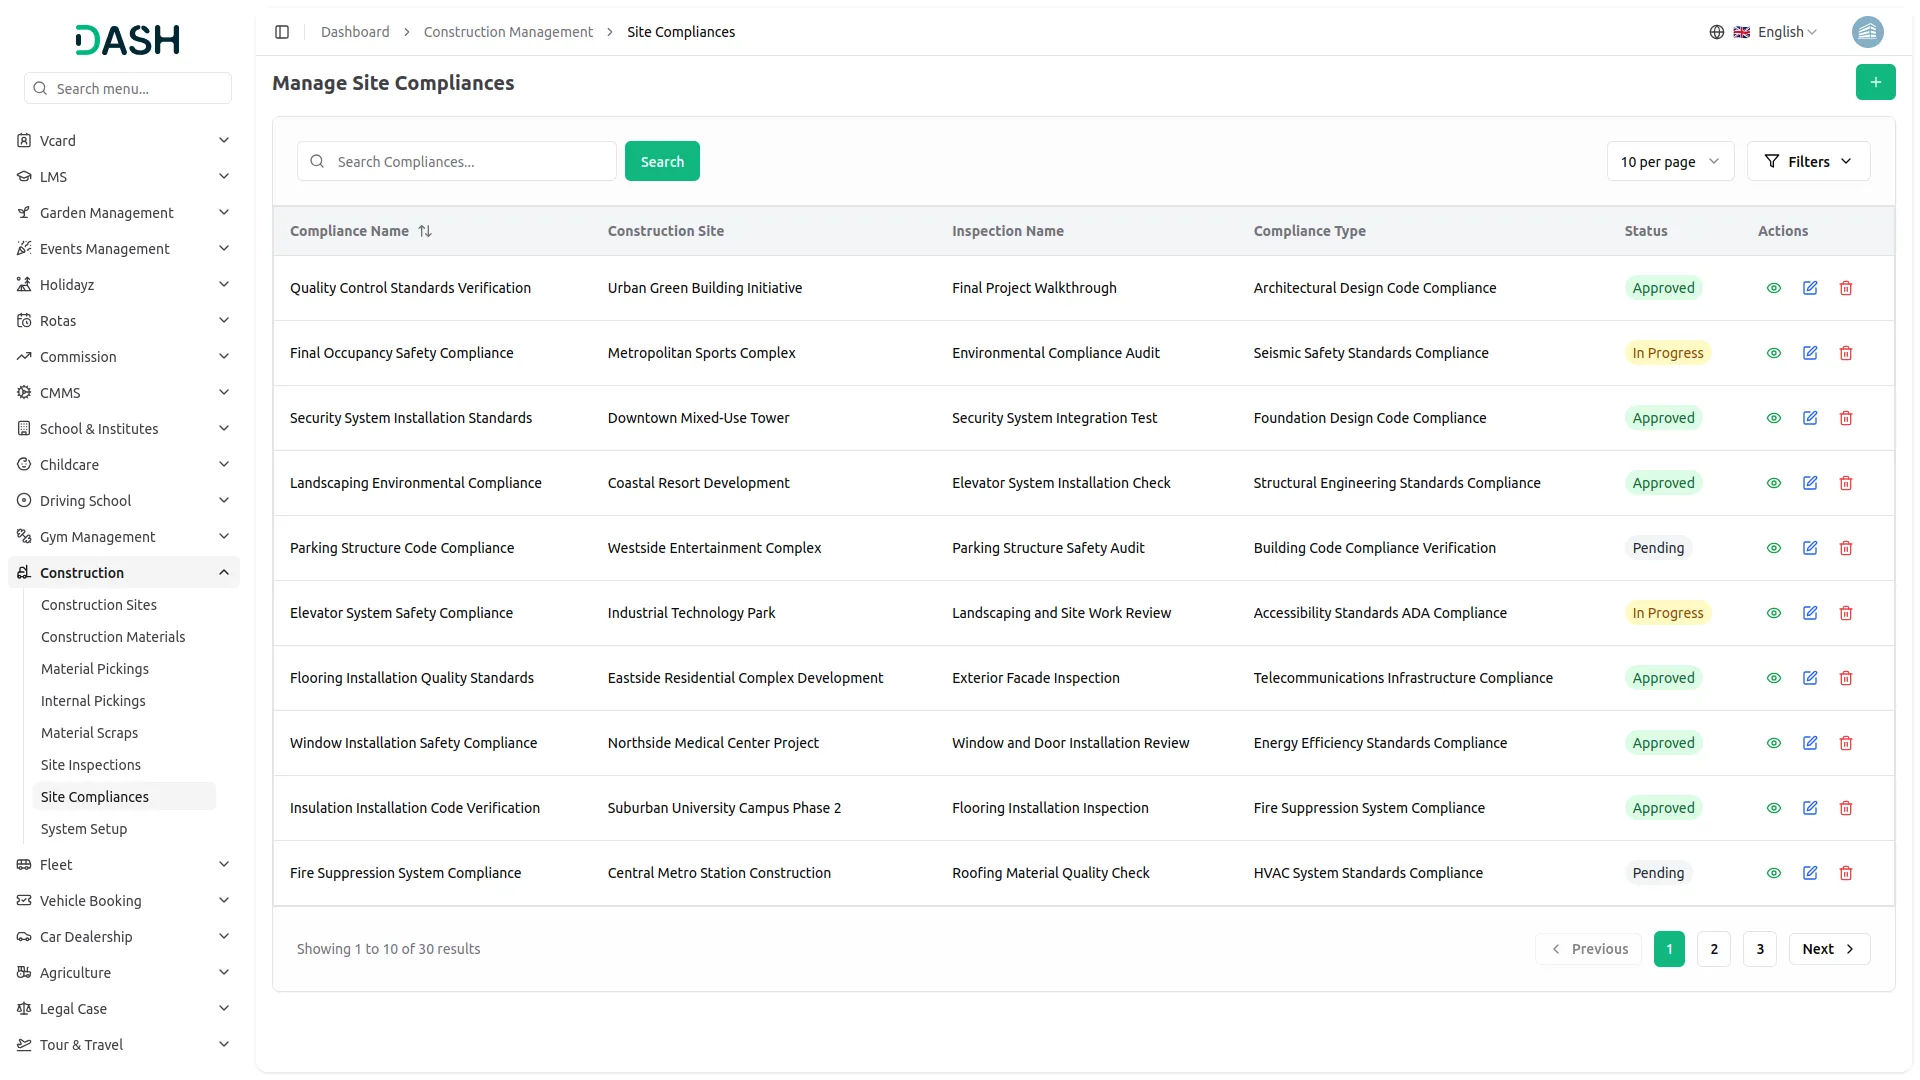Click the green add compliance plus button
Image resolution: width=1920 pixels, height=1080 pixels.
(x=1875, y=82)
